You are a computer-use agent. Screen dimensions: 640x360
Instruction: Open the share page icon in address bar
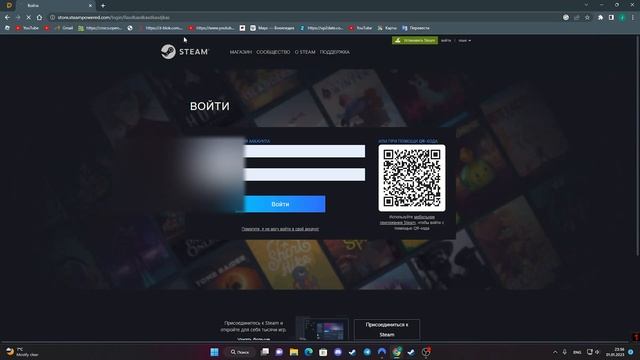(x=577, y=18)
